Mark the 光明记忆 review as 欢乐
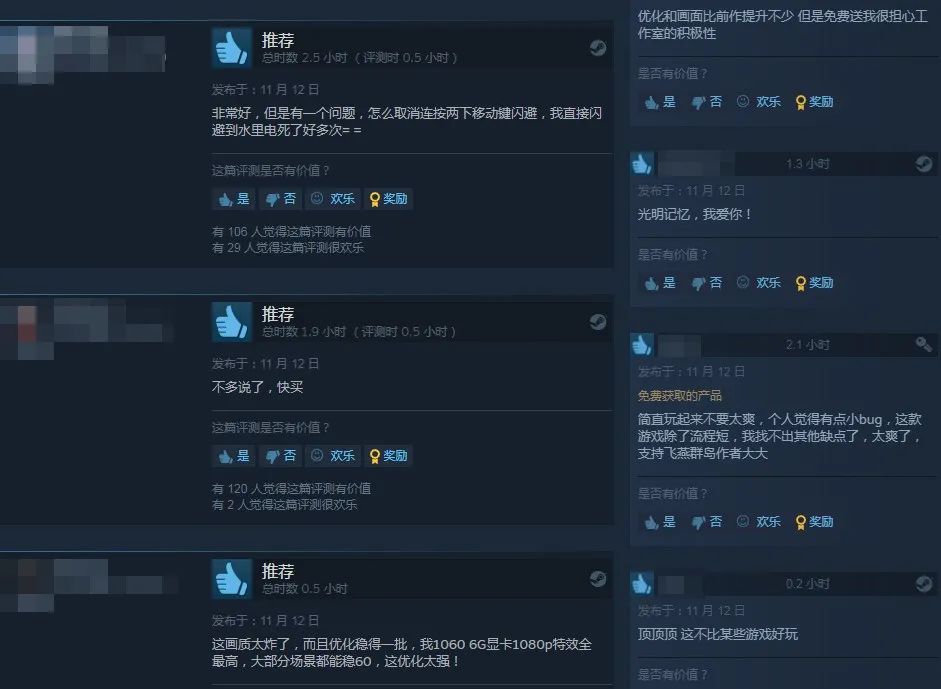 (x=759, y=283)
